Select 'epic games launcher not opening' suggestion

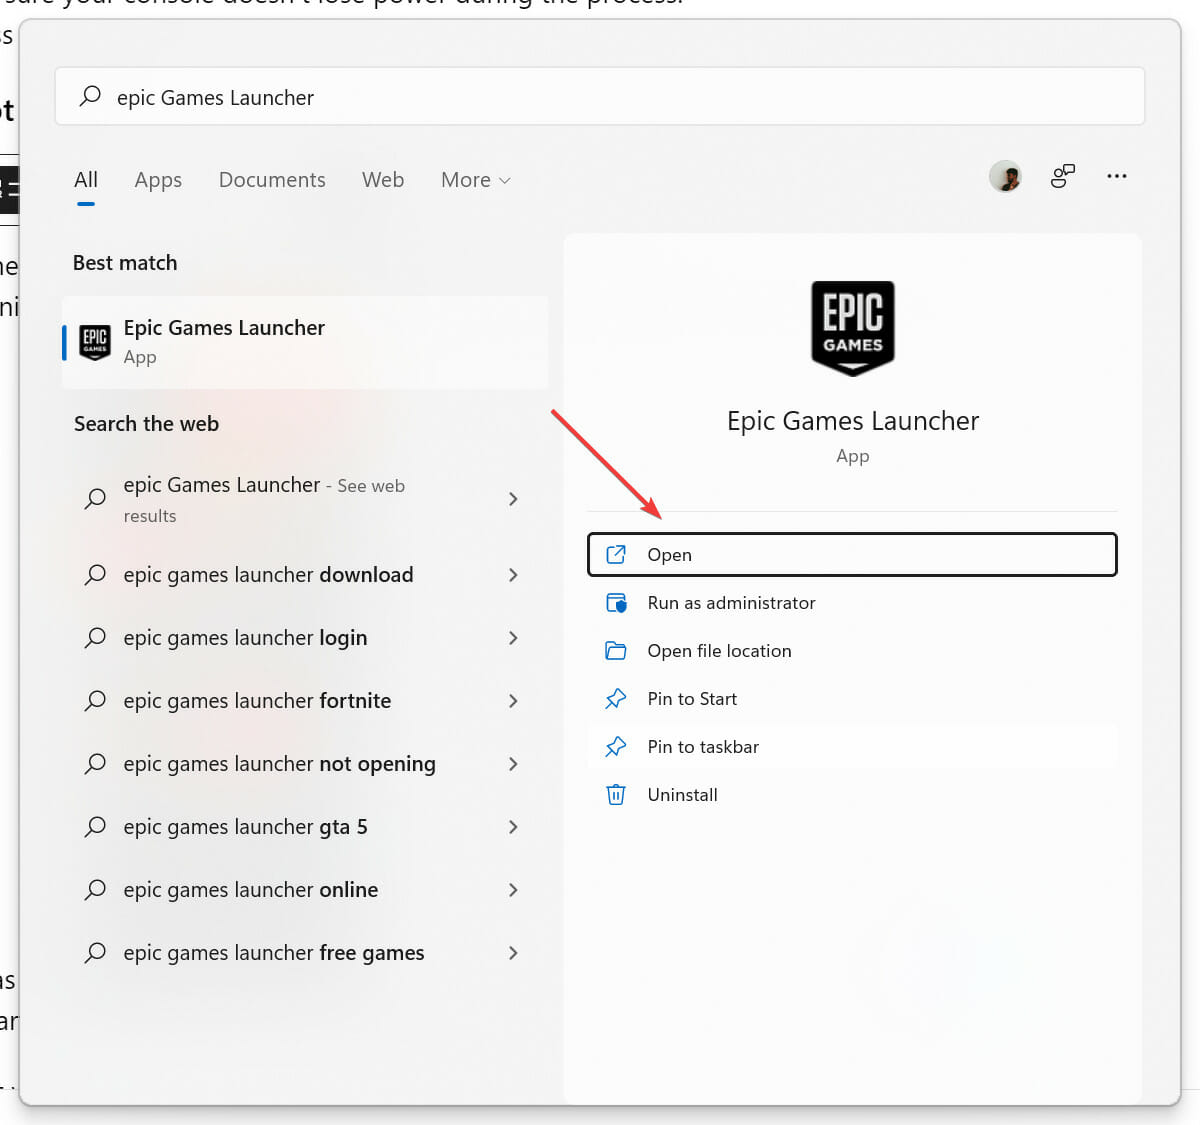[305, 764]
